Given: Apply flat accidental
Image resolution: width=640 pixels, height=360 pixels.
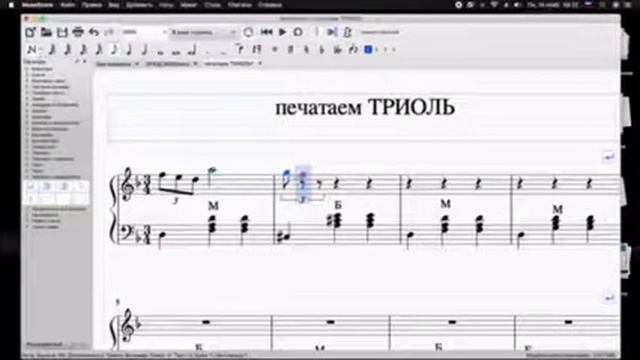Looking at the screenshot, I should point(322,49).
